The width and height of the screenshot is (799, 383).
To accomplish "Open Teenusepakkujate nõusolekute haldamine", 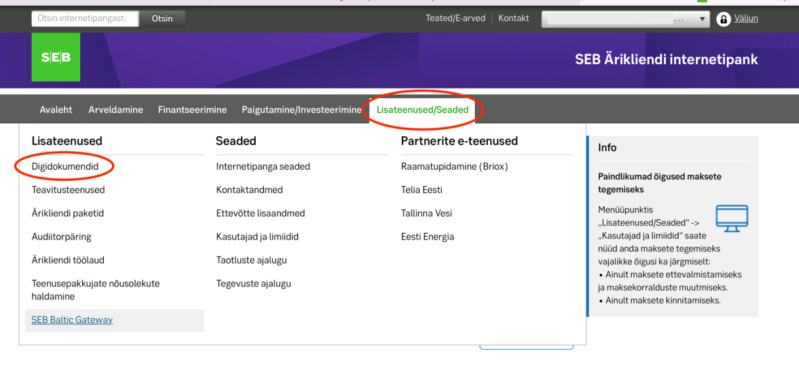I will click(96, 290).
